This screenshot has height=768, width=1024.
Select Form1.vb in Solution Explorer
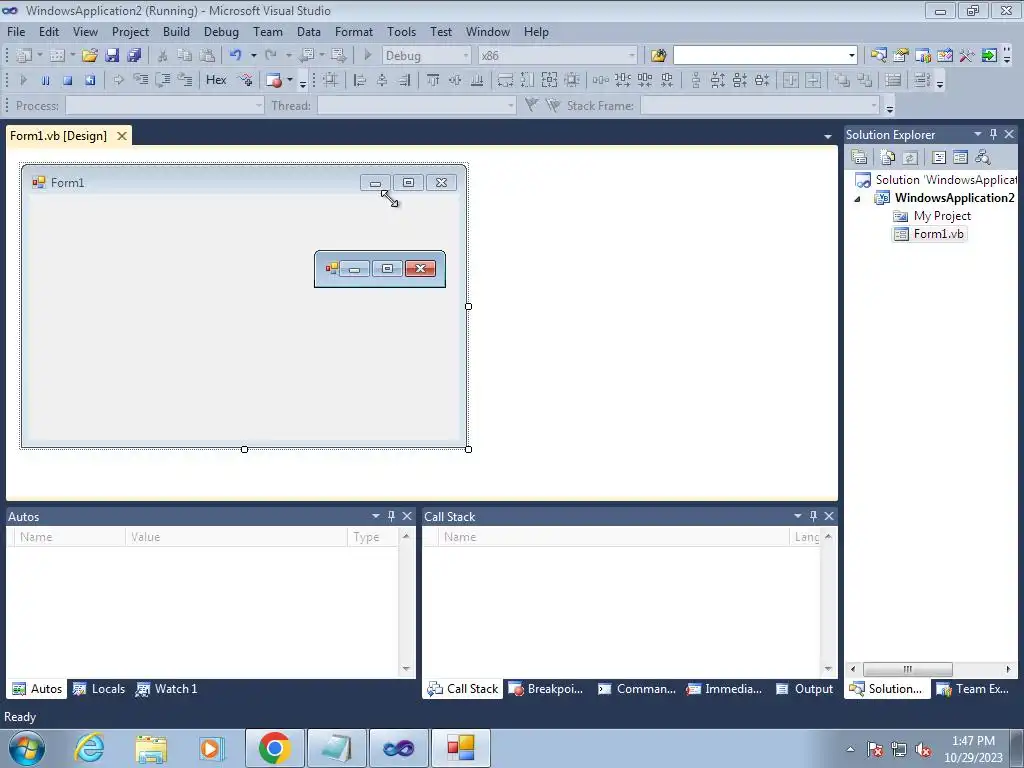(929, 234)
